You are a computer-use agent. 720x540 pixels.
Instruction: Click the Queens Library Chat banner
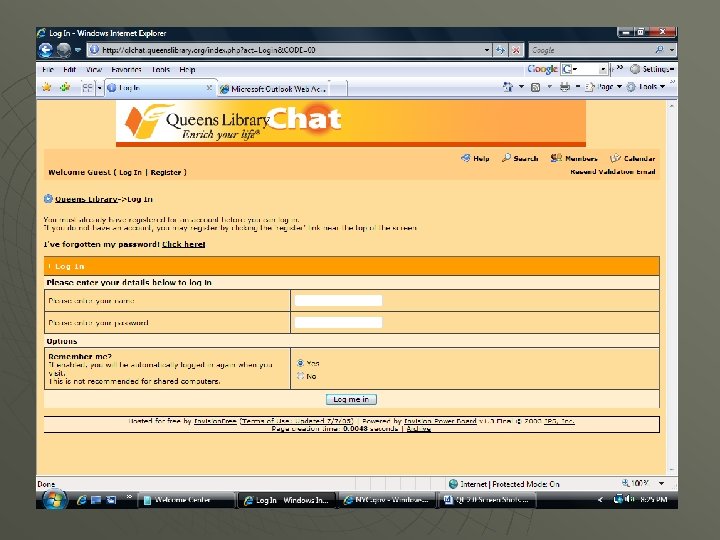pos(351,123)
